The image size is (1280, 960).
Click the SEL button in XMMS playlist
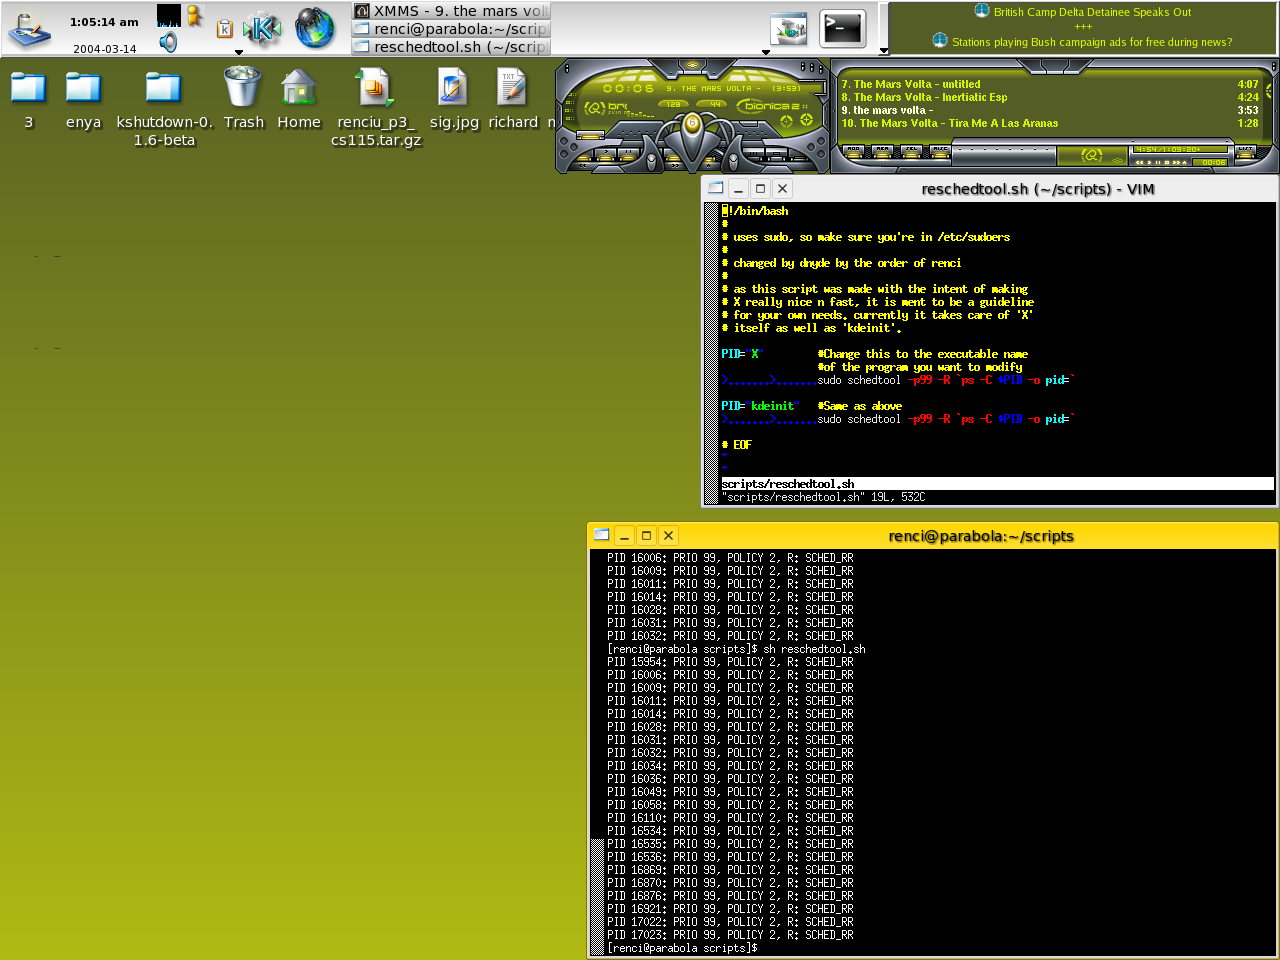[x=911, y=150]
